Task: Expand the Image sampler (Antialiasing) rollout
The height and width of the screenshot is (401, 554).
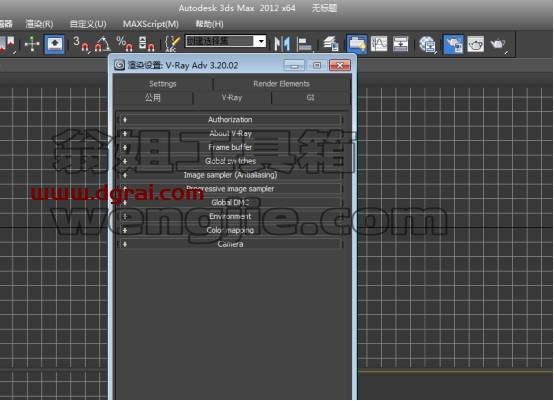Action: click(x=230, y=175)
